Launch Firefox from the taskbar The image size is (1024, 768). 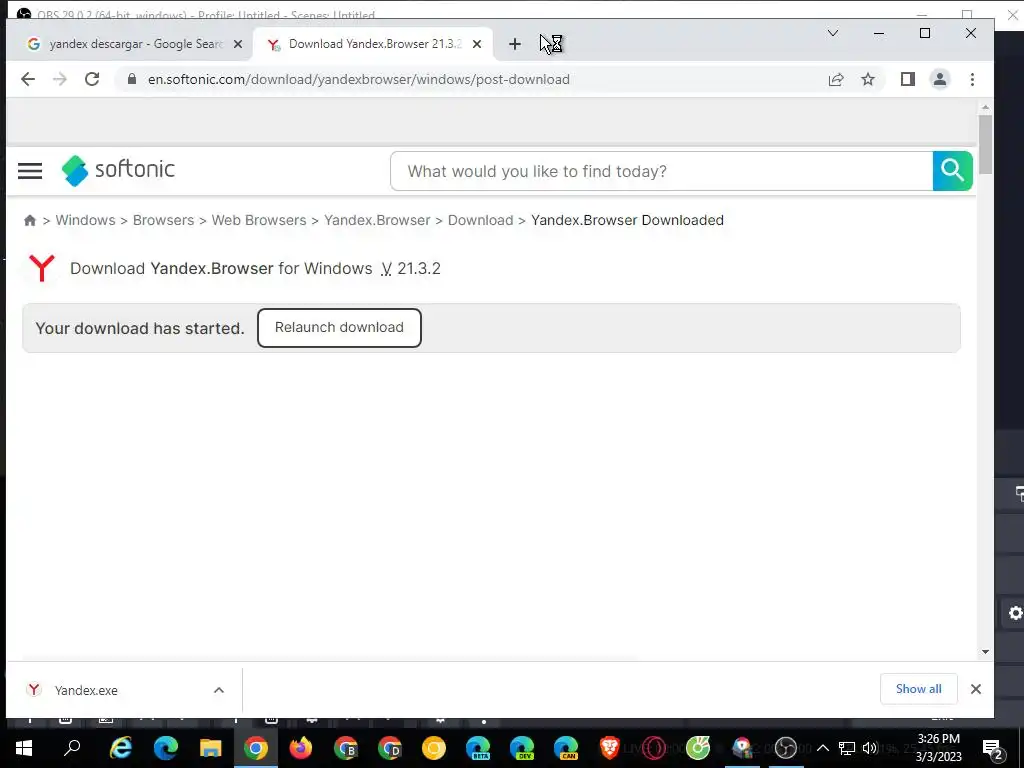[300, 748]
